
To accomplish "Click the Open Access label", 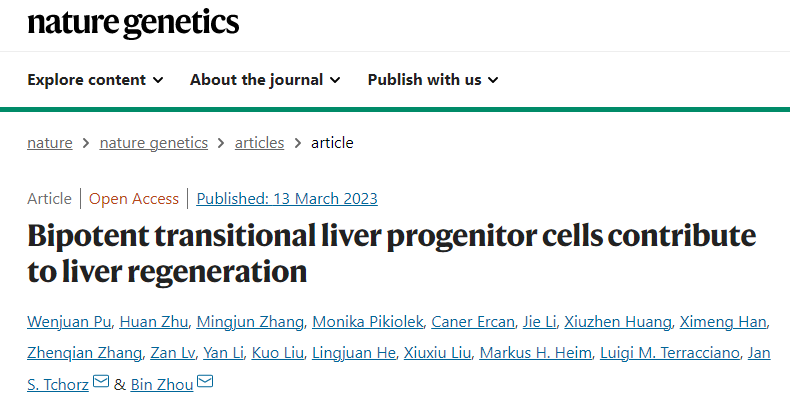I will click(134, 198).
